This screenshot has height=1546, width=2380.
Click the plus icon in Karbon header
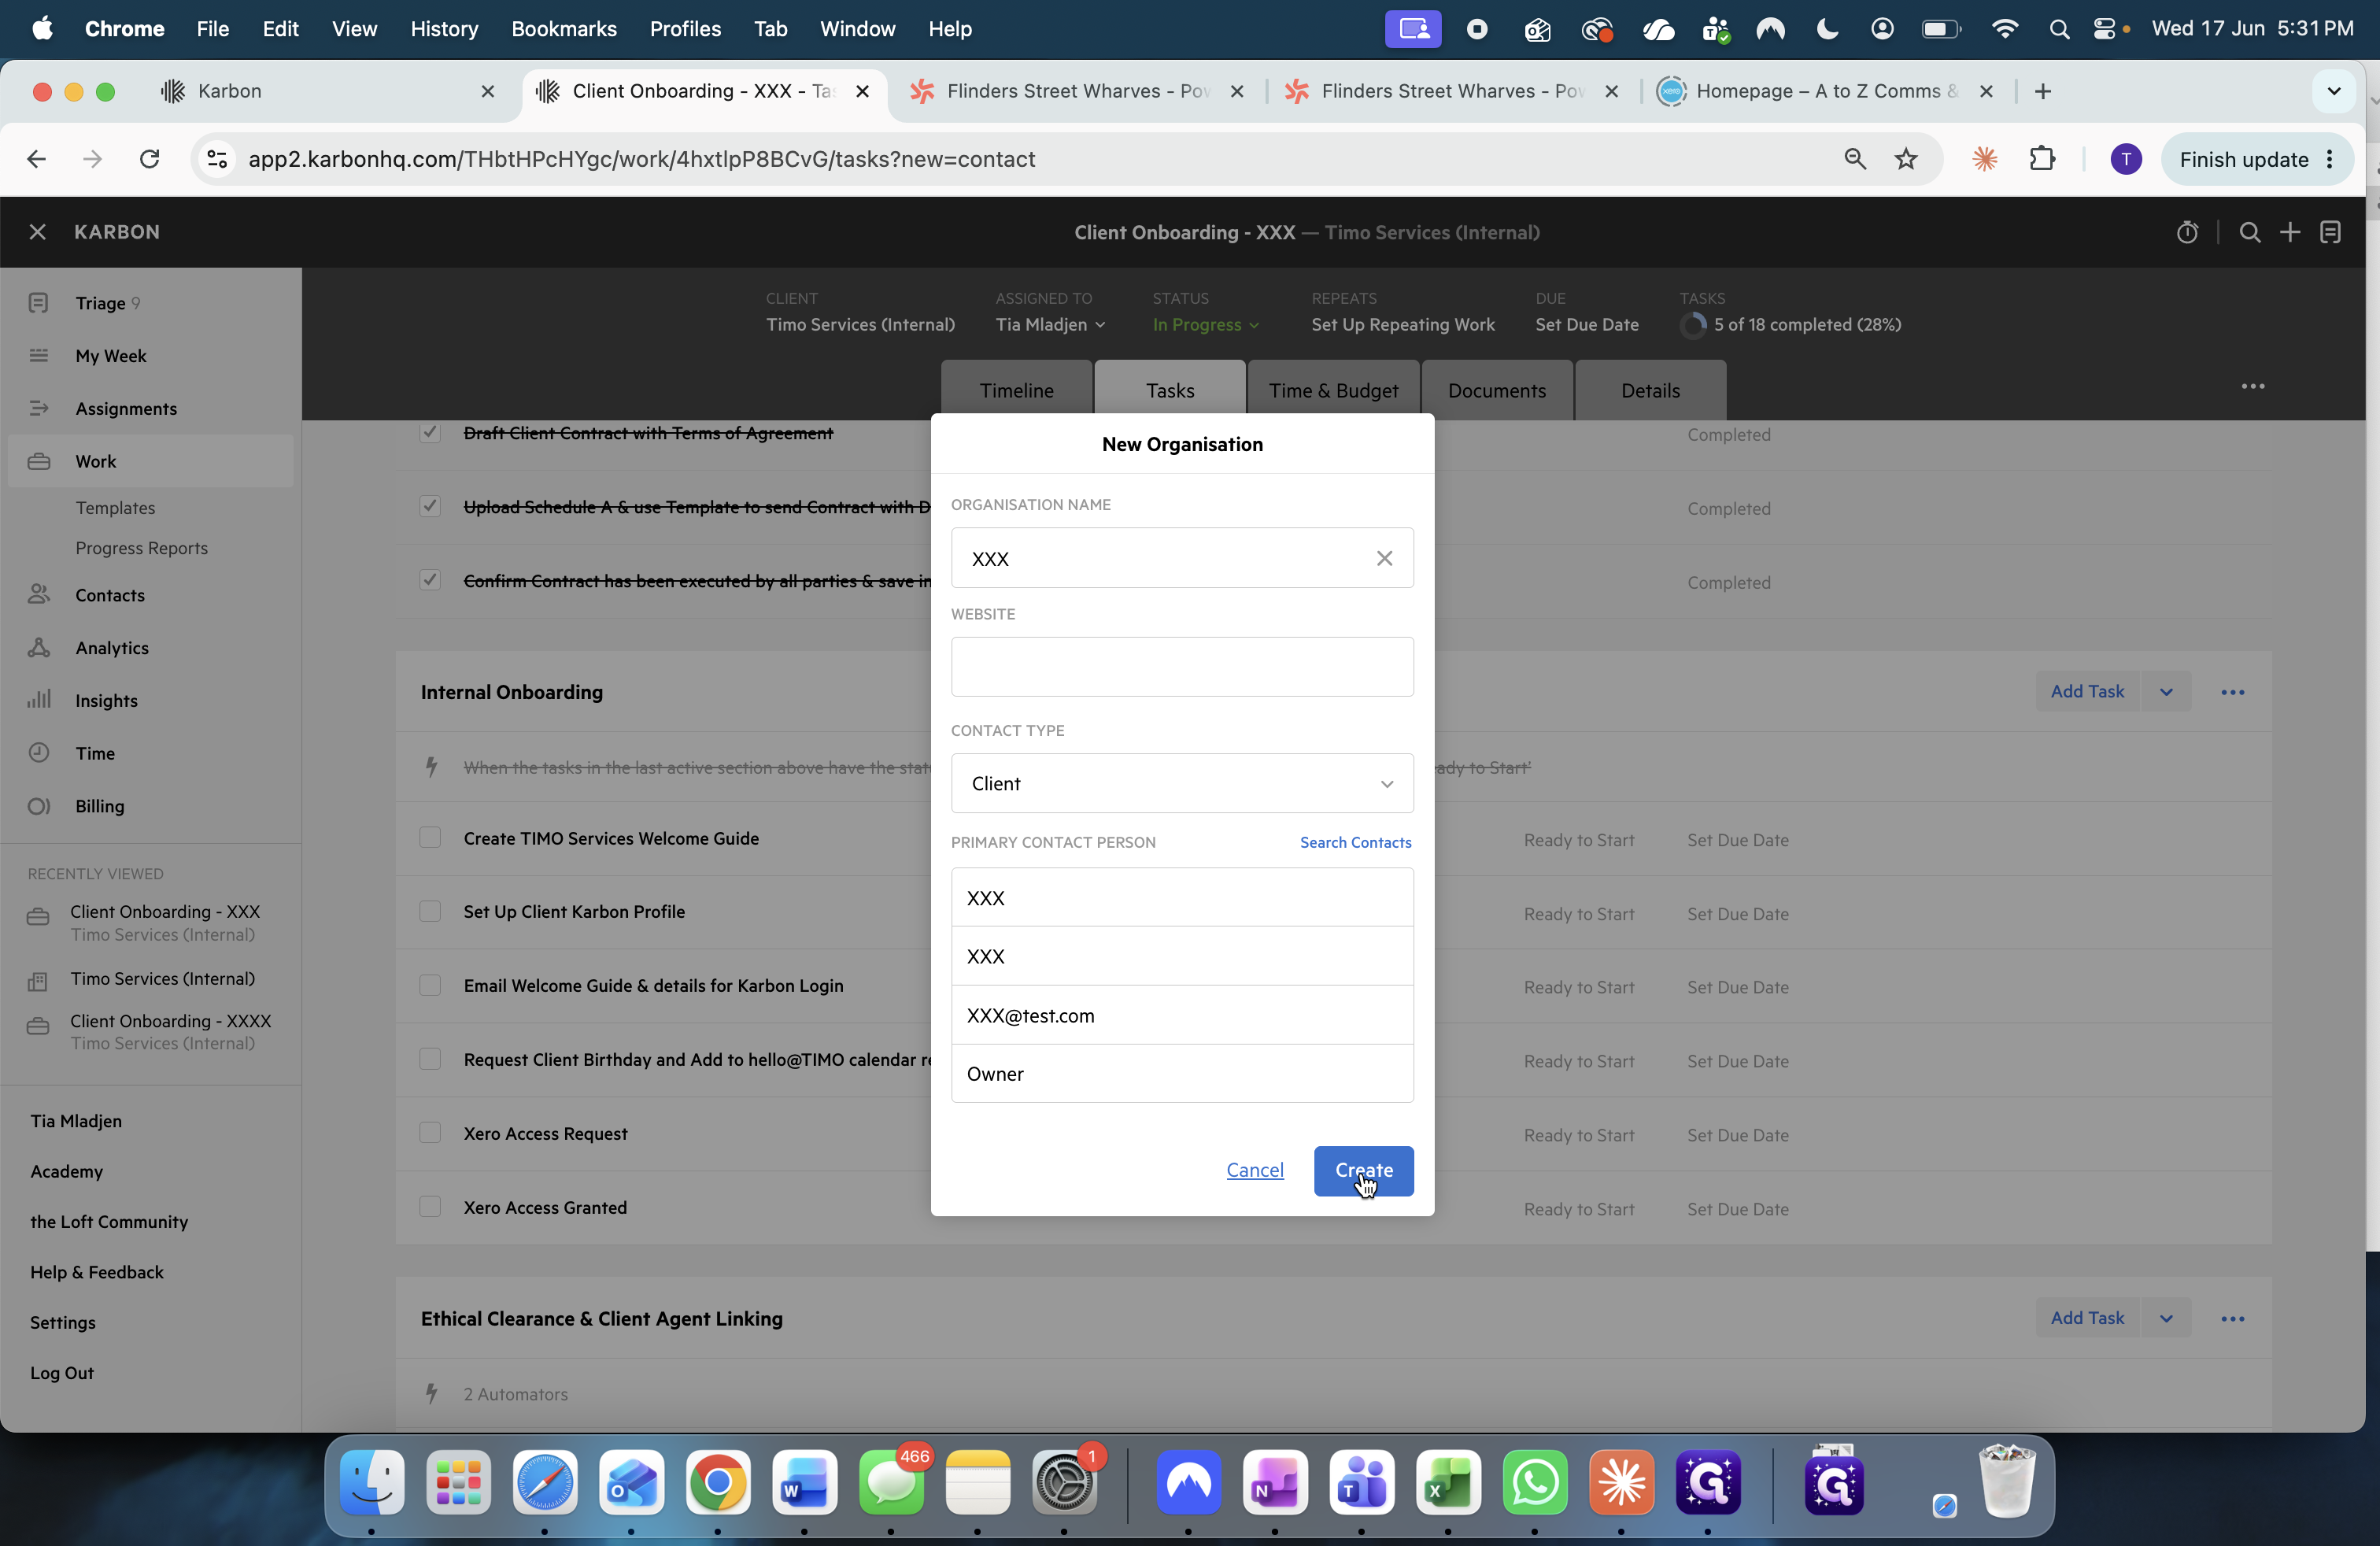2290,233
